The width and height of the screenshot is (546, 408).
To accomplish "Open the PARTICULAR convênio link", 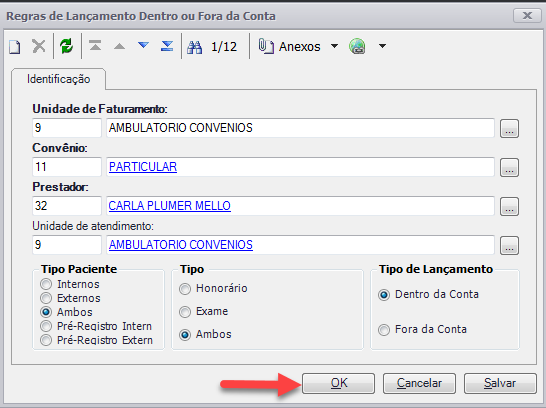I will 143,167.
